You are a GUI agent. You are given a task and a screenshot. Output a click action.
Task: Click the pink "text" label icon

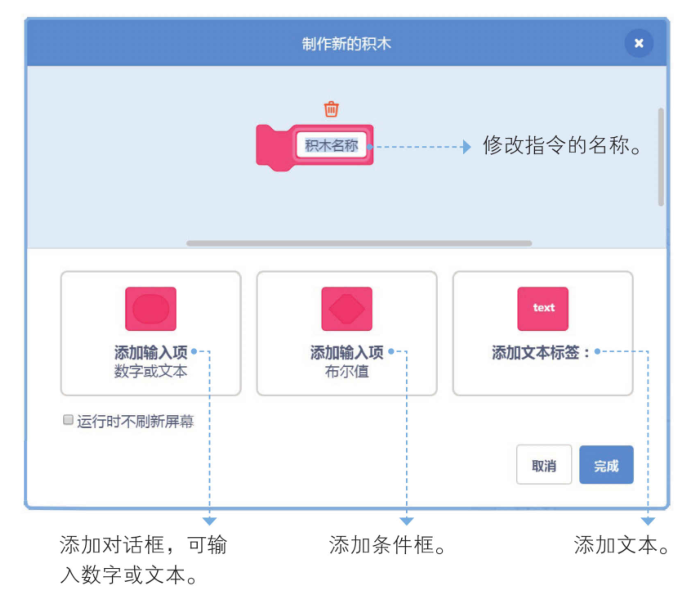542,309
